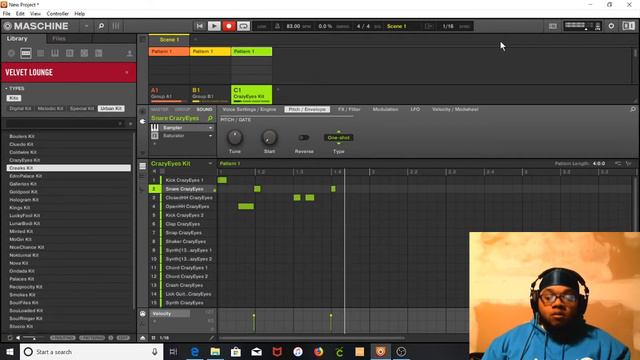Open the CrazyEyes Kit group dropdown
Viewport: 640px width, 360px height.
tap(210, 164)
